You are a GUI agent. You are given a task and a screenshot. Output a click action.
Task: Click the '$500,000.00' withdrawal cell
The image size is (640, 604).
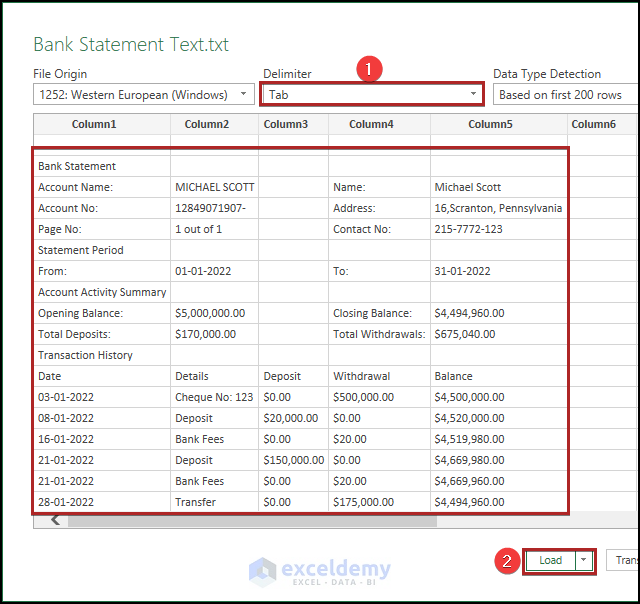(x=379, y=397)
